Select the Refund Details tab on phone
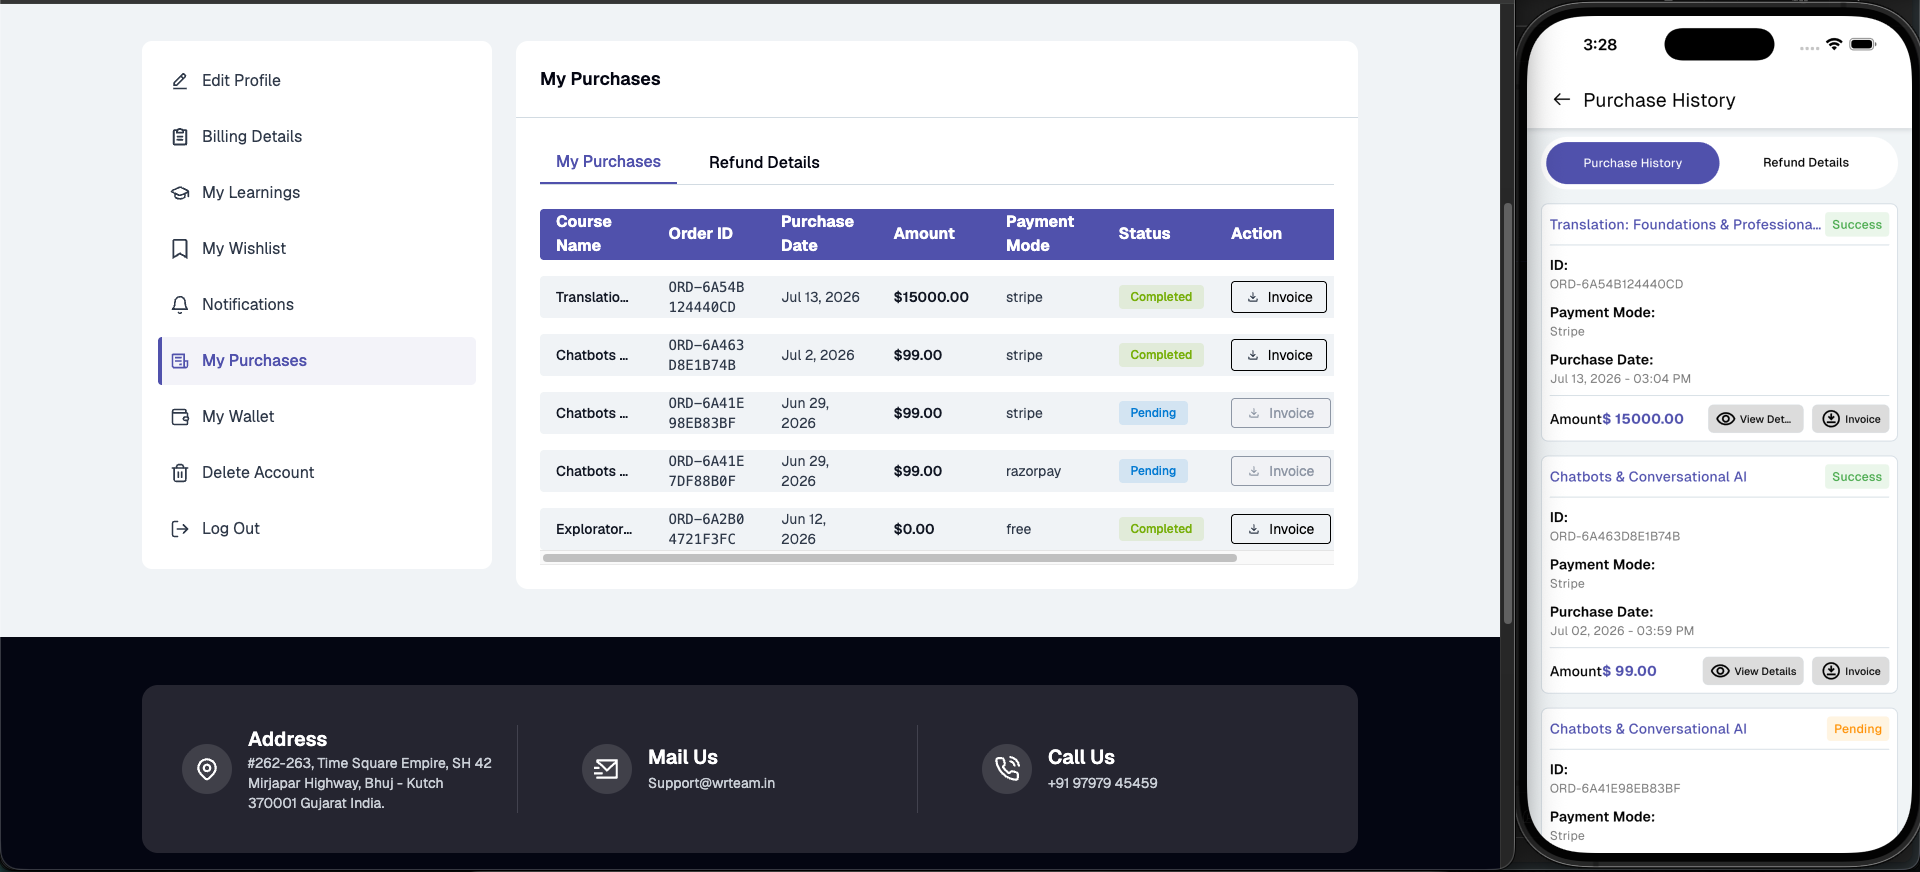Screen dimensions: 1920x872 click(1806, 163)
